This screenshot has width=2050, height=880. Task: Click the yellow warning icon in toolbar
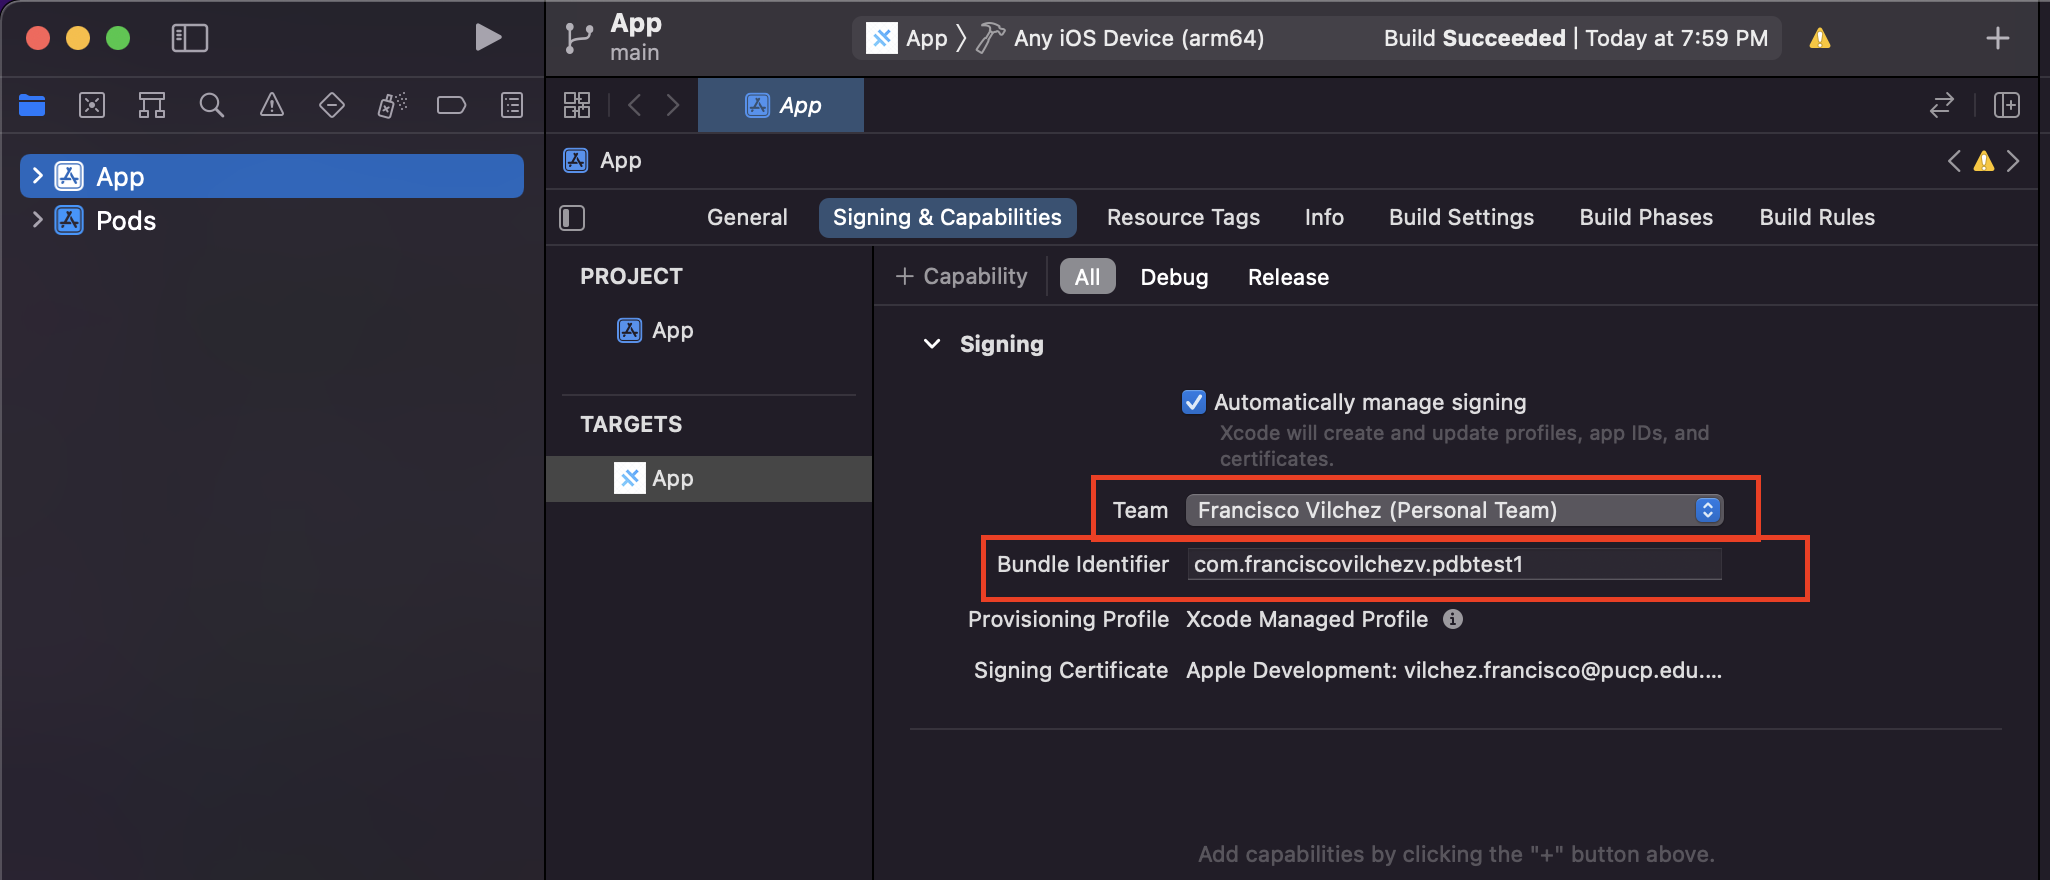point(1819,38)
